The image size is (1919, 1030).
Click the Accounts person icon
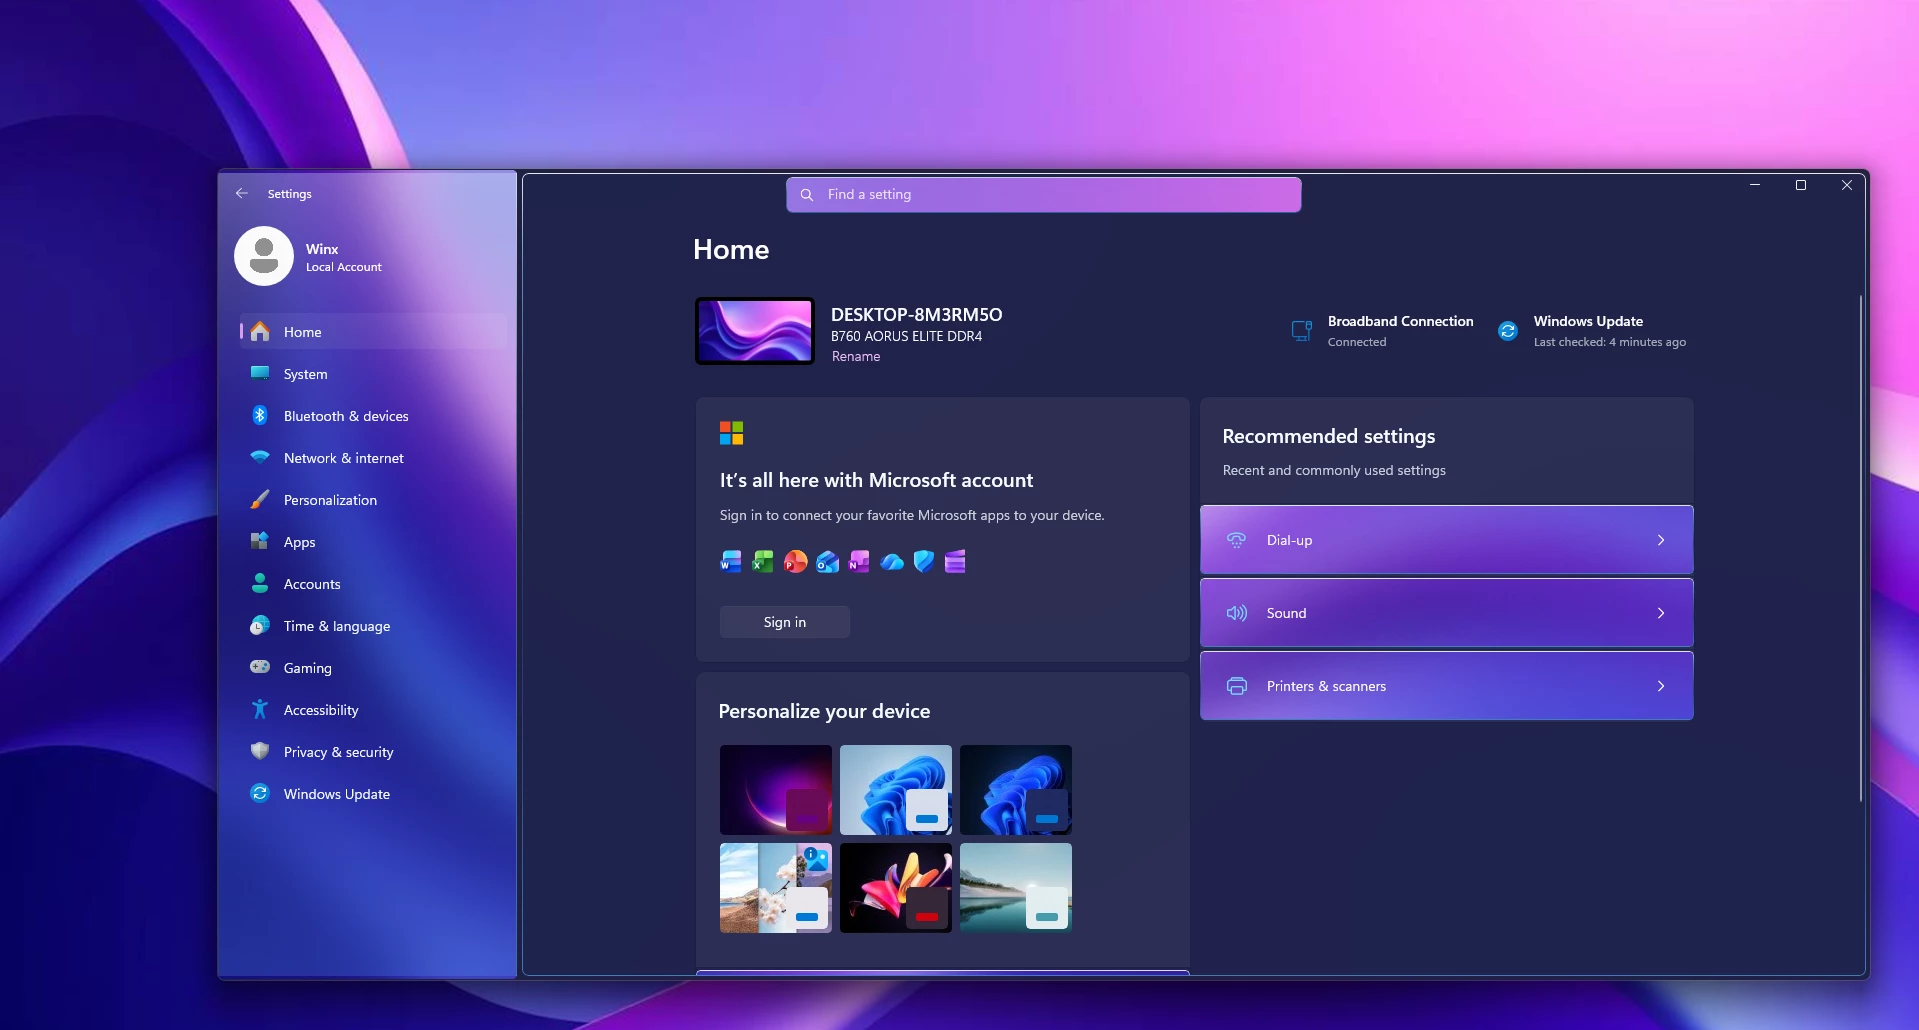(x=260, y=583)
